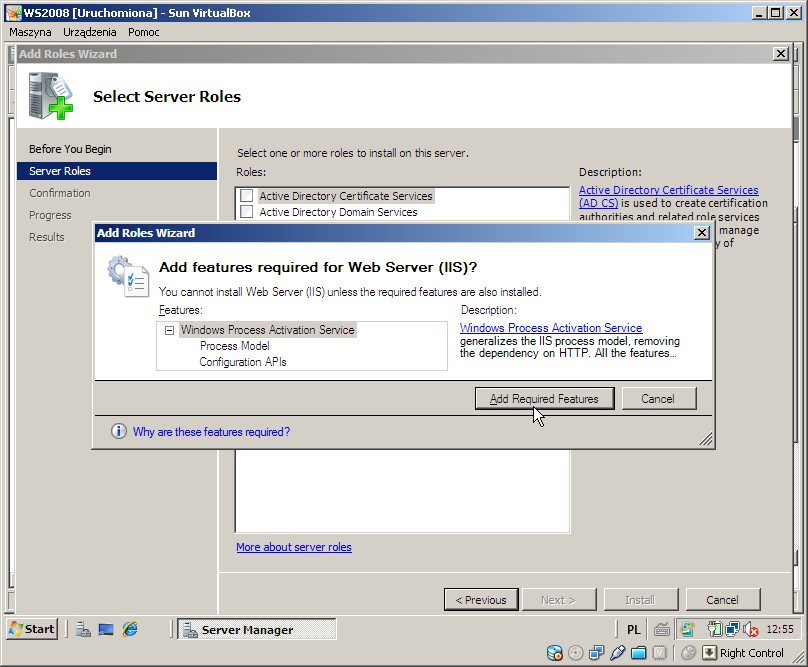Close the inner Add Roles Wizard dialog

(x=702, y=233)
